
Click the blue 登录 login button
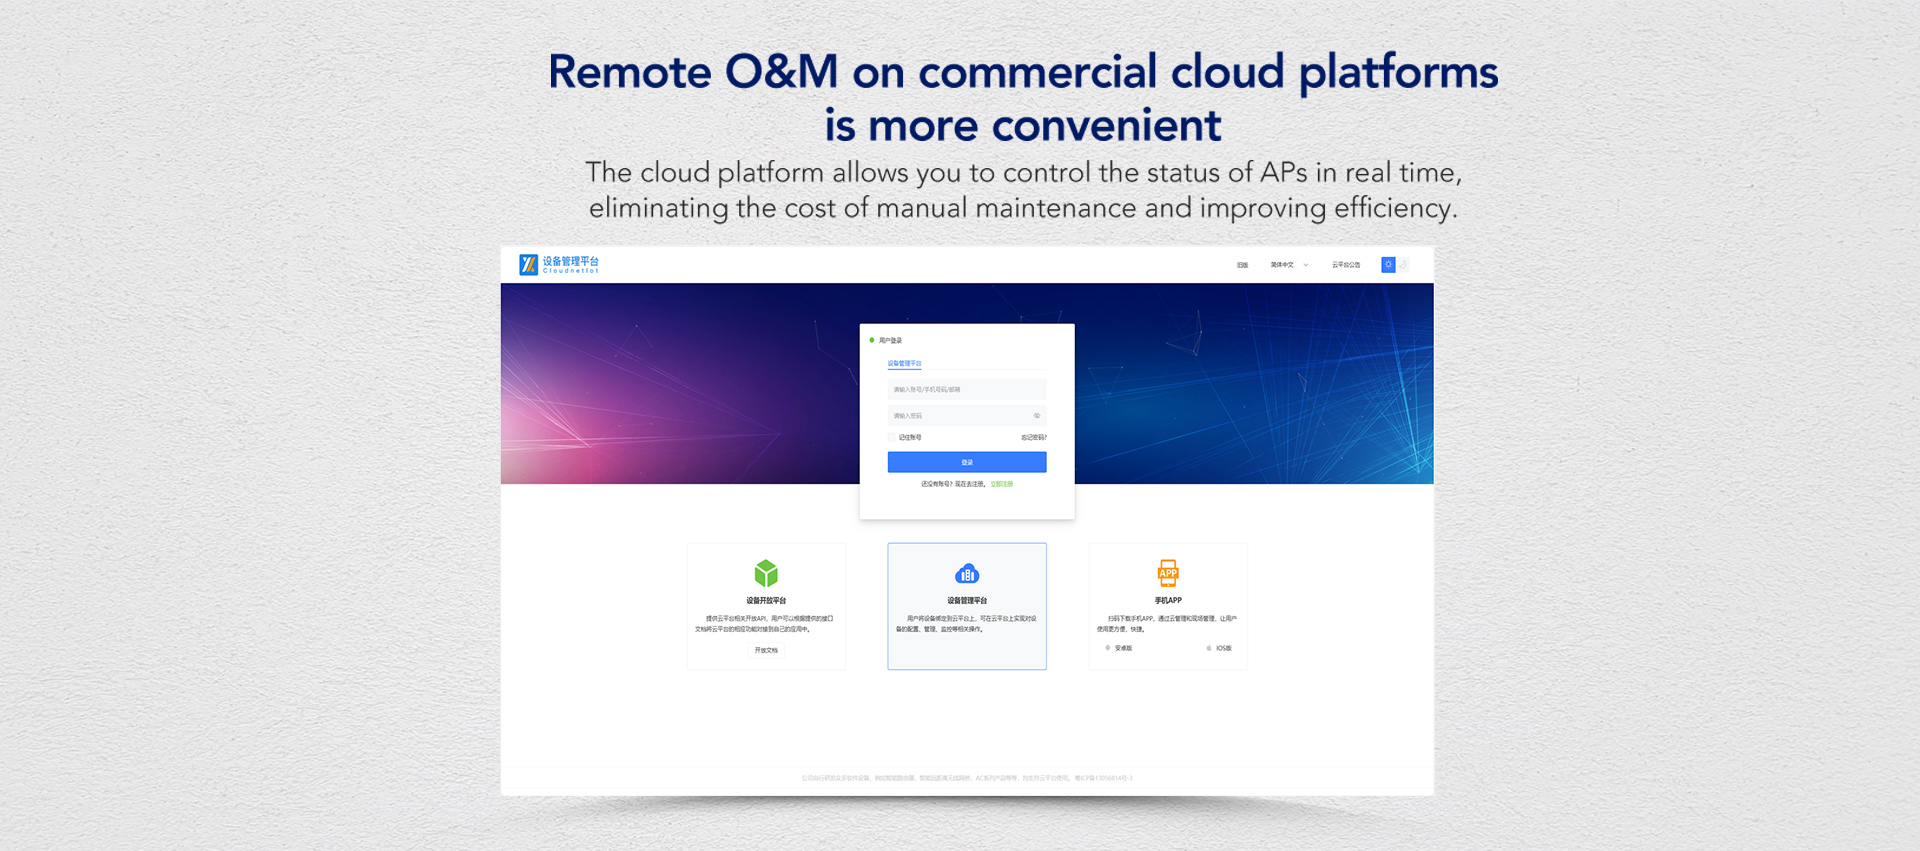pyautogui.click(x=967, y=462)
